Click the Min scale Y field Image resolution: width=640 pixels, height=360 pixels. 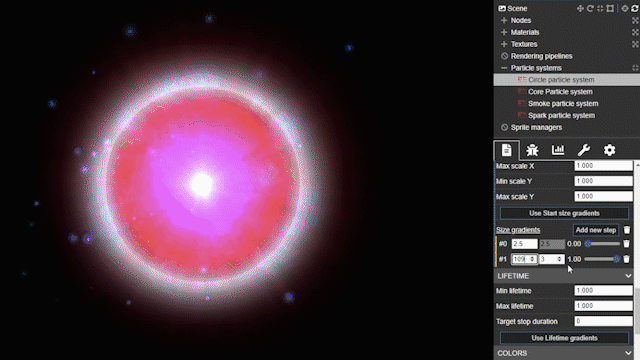604,181
